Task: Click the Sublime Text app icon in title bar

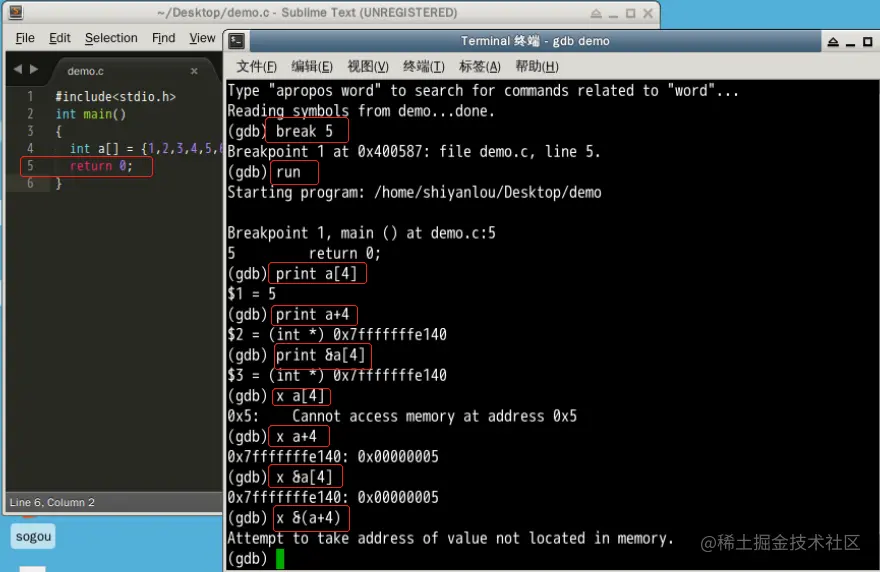Action: pos(16,12)
